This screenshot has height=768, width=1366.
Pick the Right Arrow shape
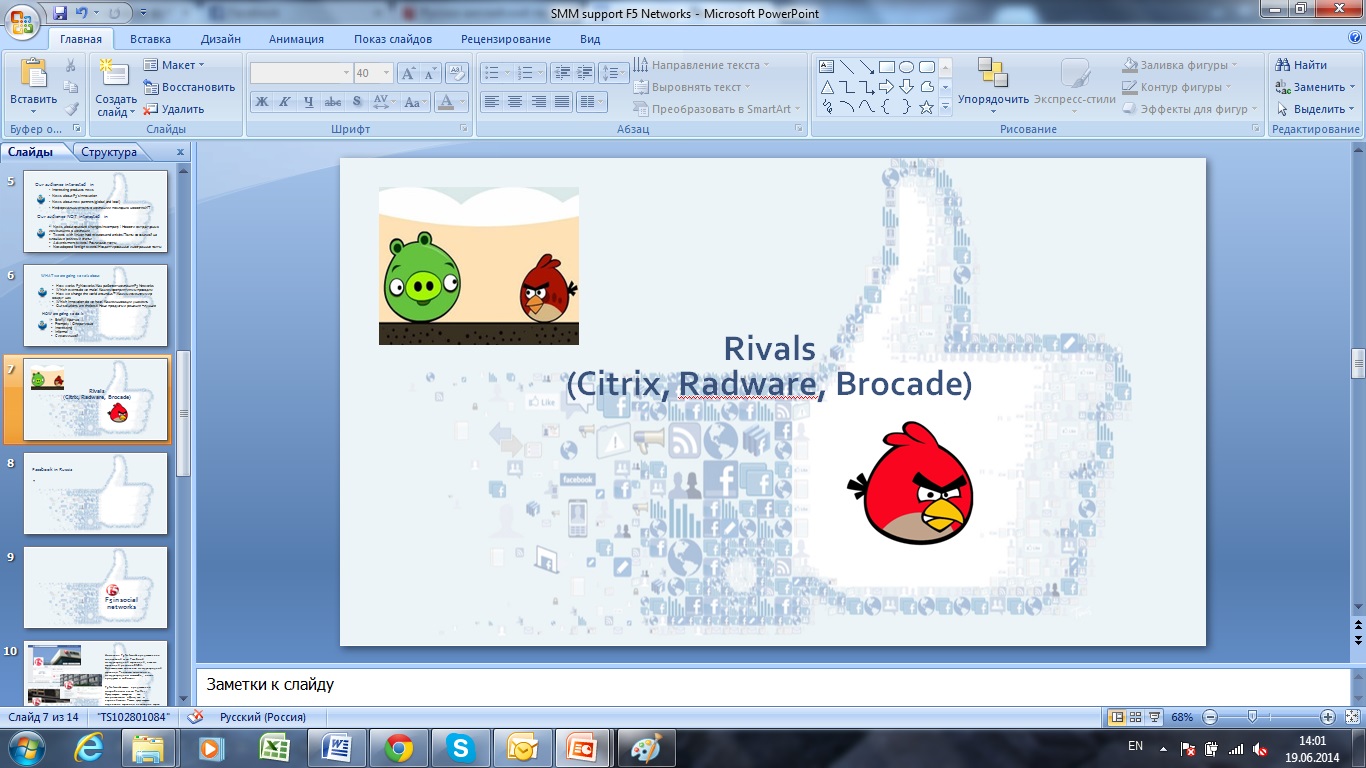(x=886, y=87)
